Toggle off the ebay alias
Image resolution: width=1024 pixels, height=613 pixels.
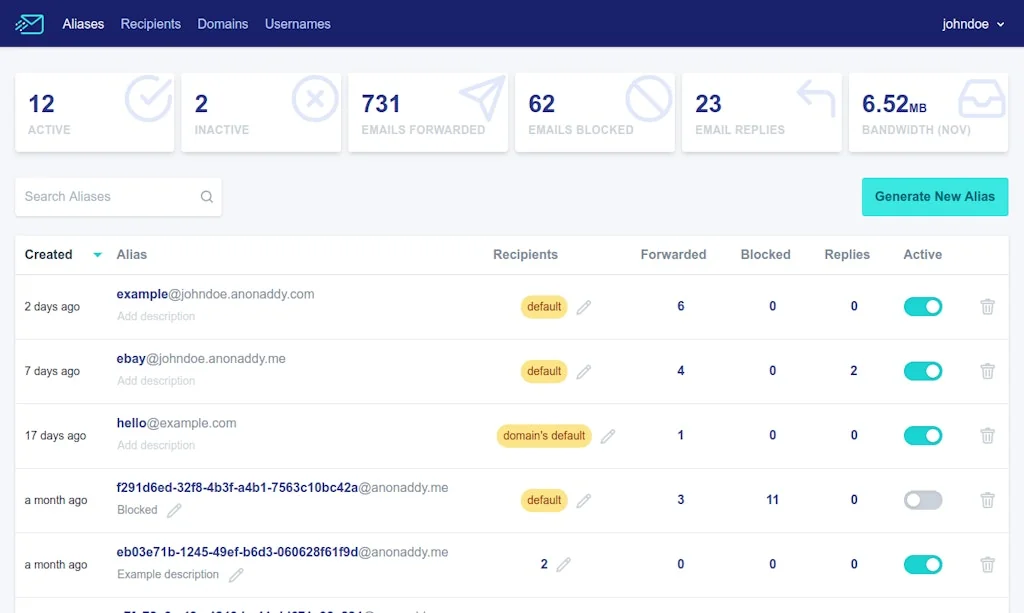922,371
